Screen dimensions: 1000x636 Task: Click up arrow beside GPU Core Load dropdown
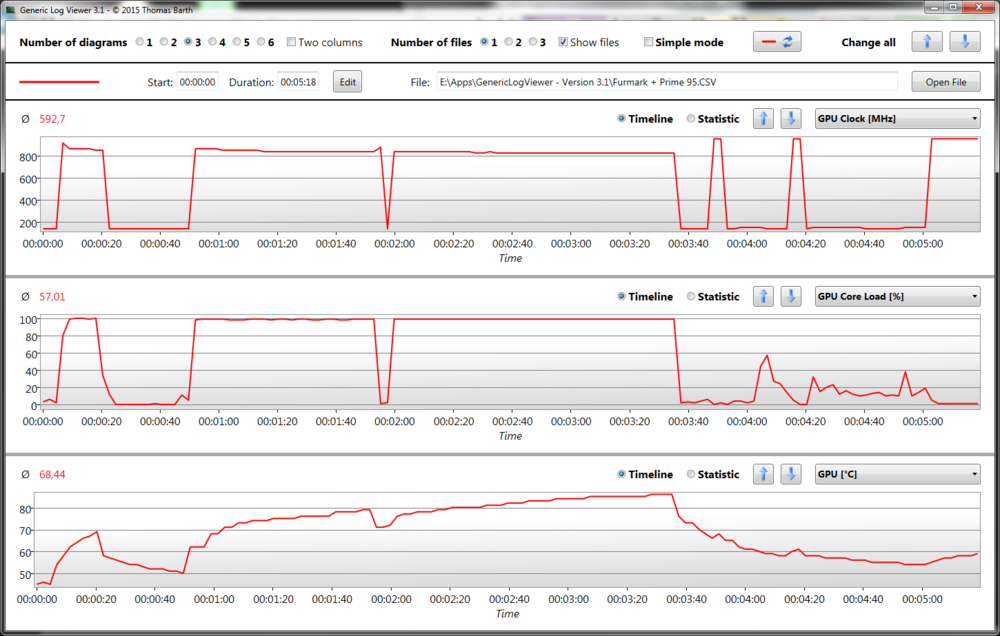763,296
